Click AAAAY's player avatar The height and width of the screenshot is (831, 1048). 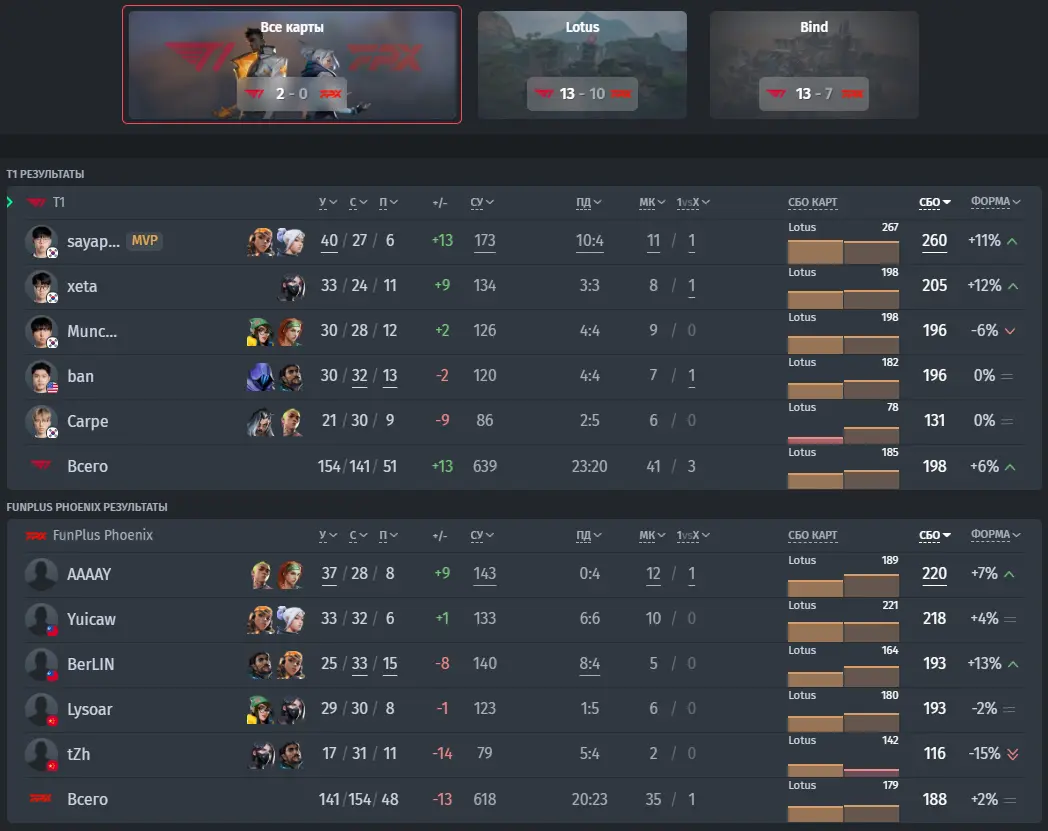click(41, 574)
